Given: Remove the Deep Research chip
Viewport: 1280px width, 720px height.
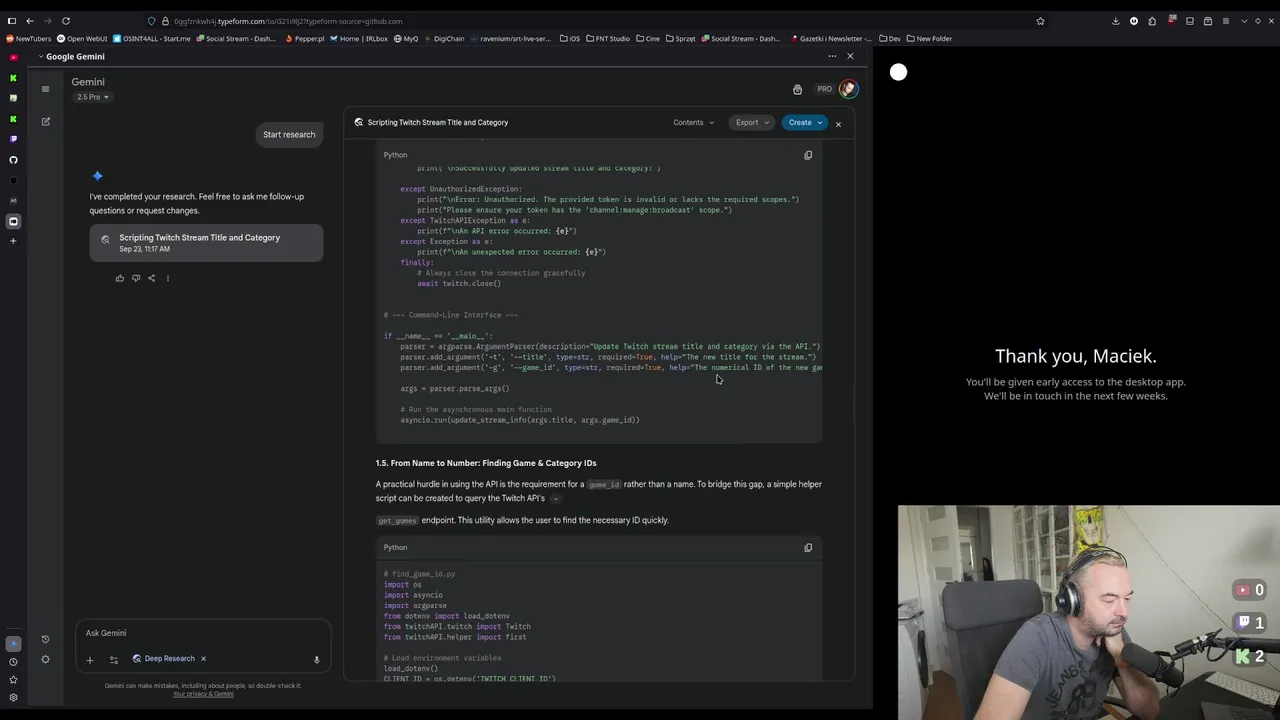Looking at the screenshot, I should pos(203,658).
